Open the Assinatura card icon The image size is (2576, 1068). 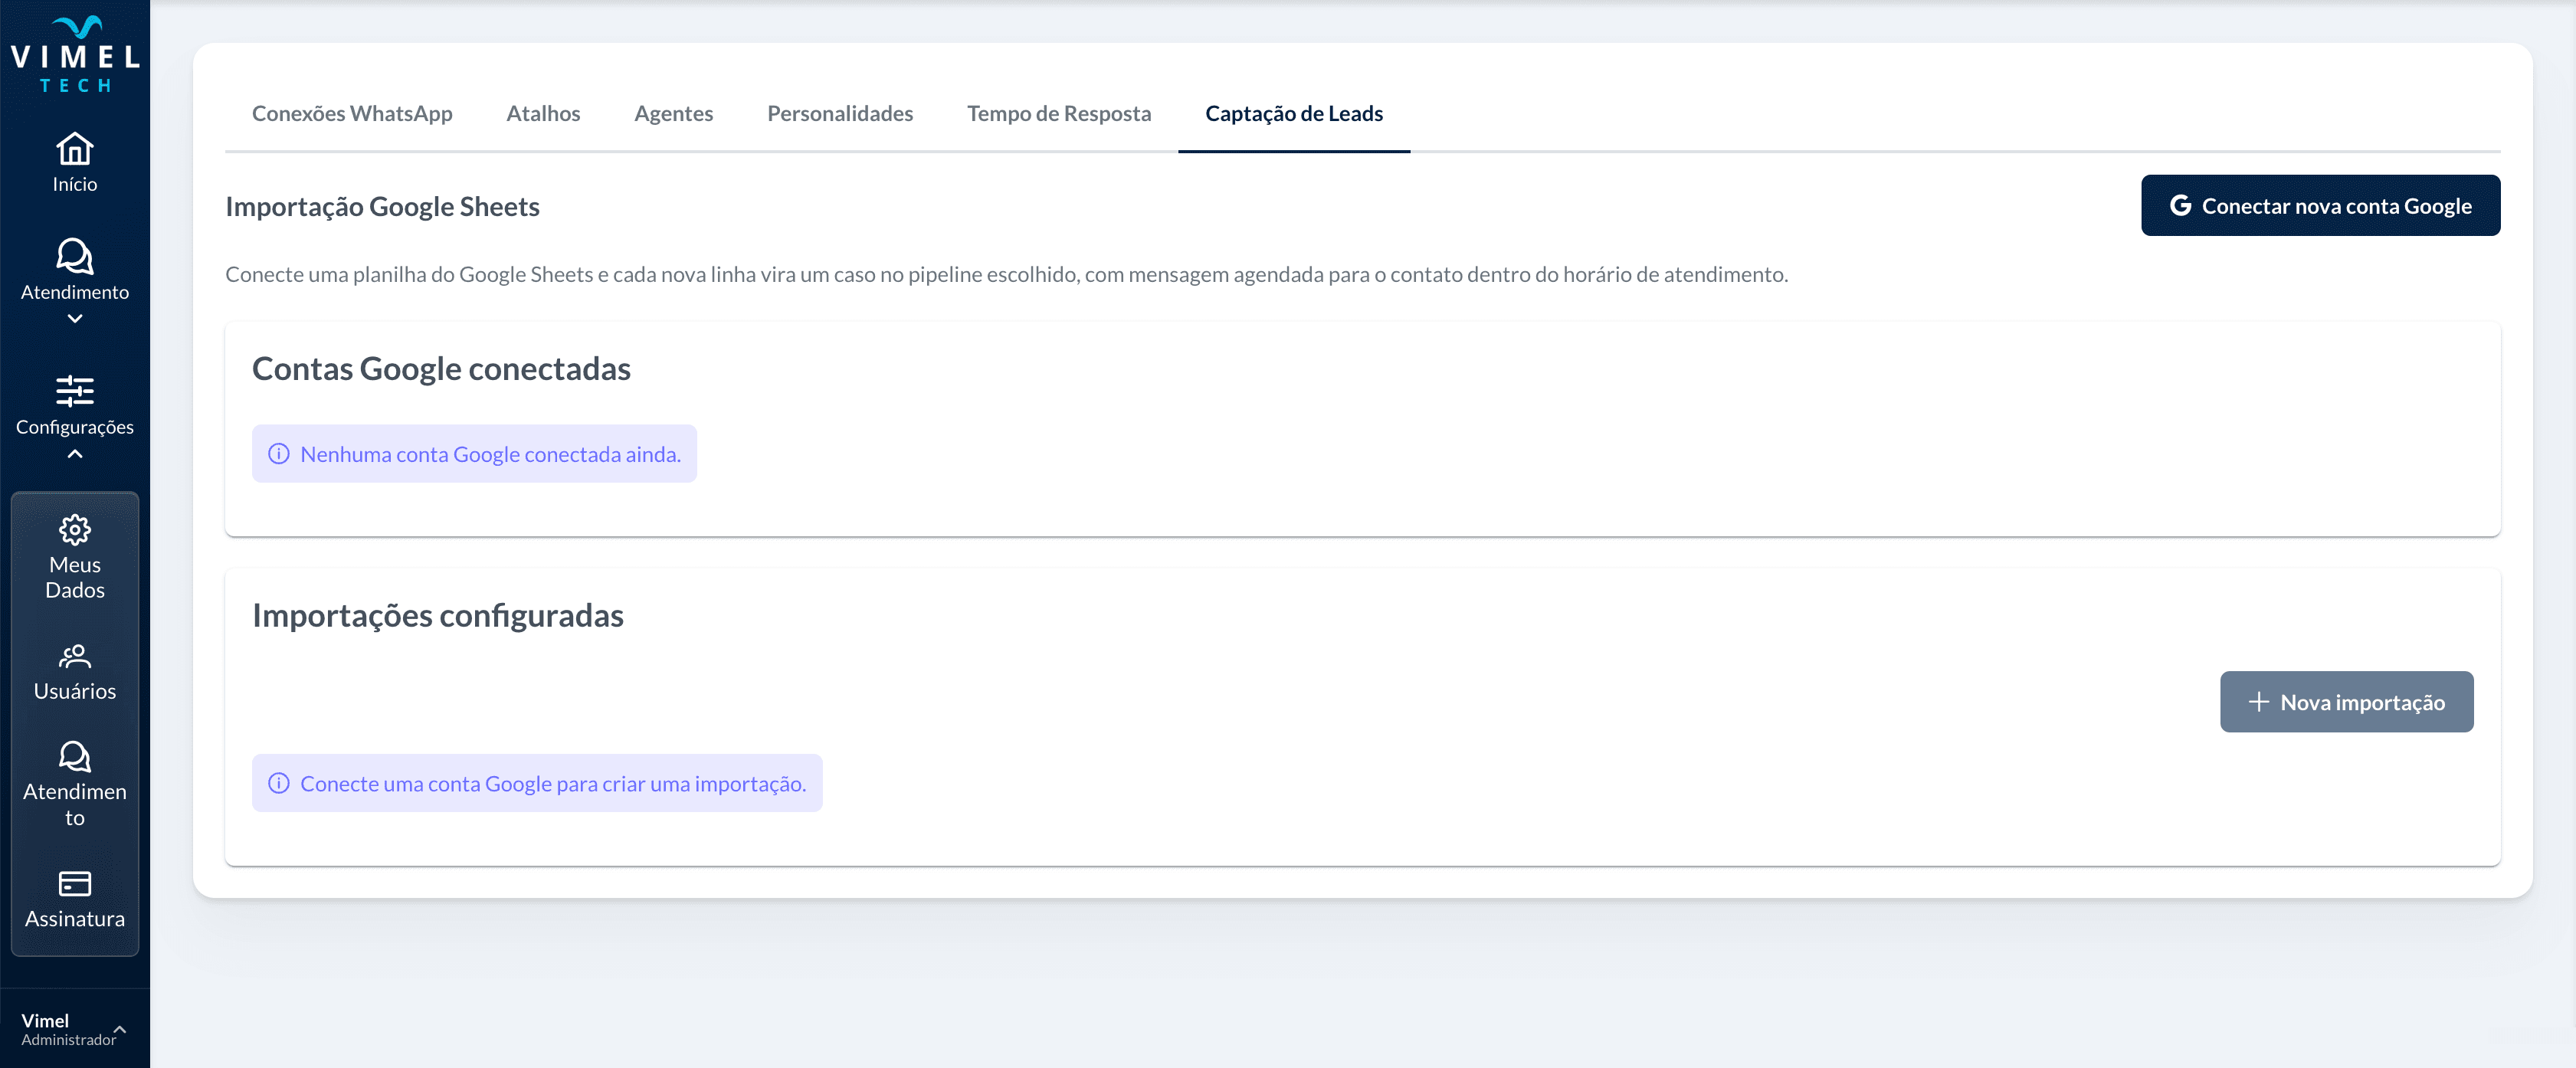(x=75, y=884)
